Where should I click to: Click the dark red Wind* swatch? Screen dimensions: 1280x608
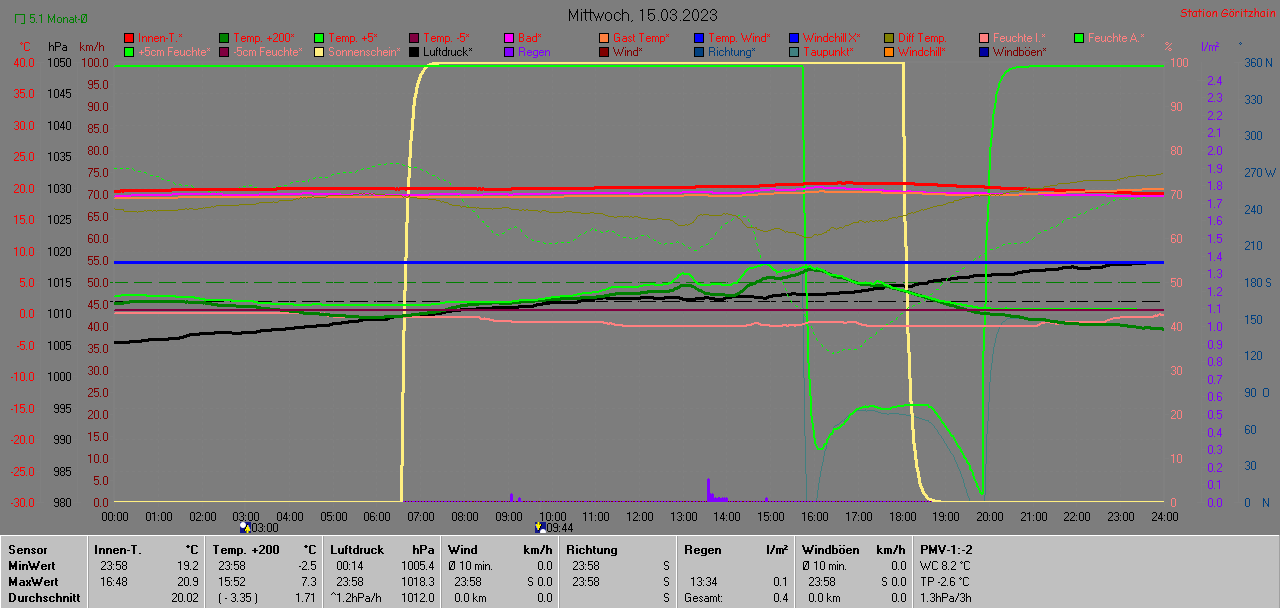click(604, 52)
